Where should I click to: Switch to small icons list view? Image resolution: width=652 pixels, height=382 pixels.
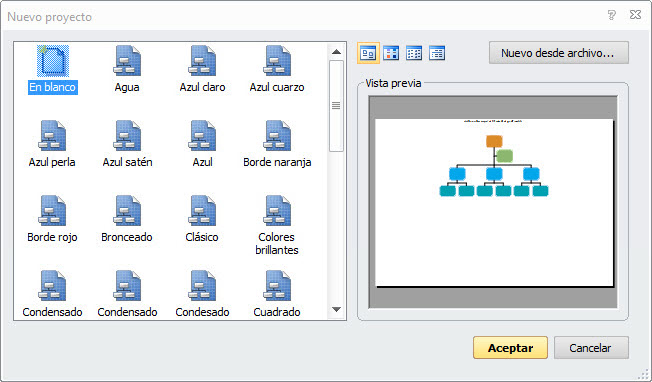(414, 53)
